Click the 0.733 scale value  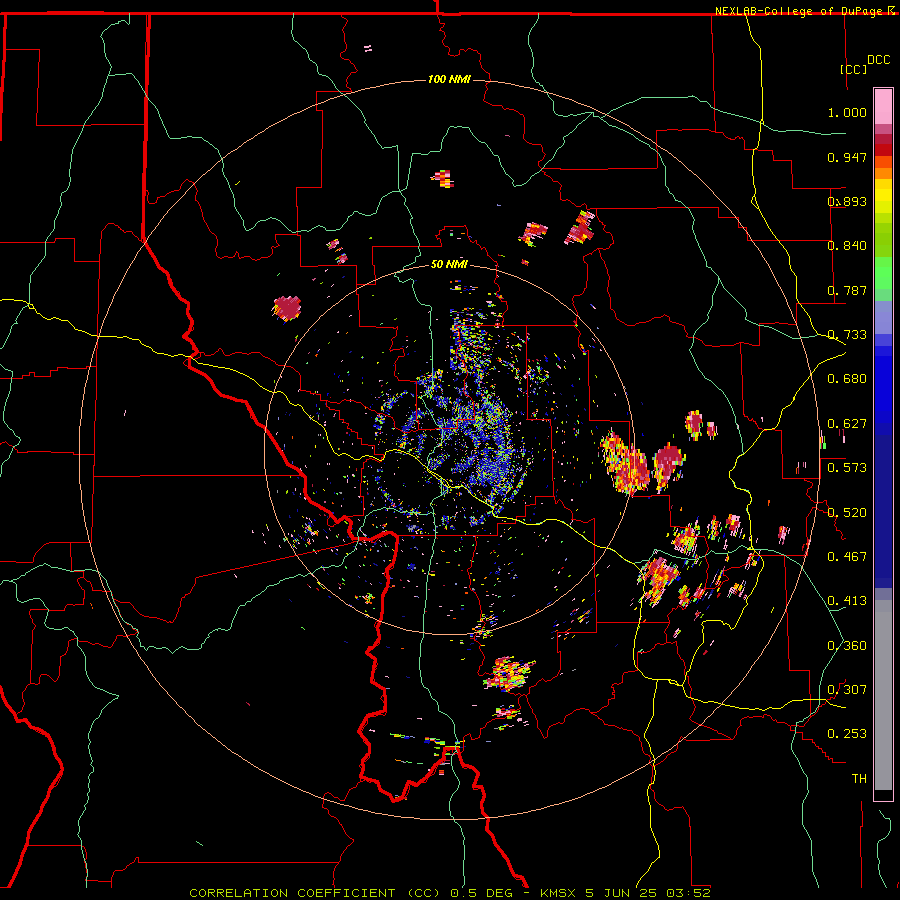coord(847,335)
